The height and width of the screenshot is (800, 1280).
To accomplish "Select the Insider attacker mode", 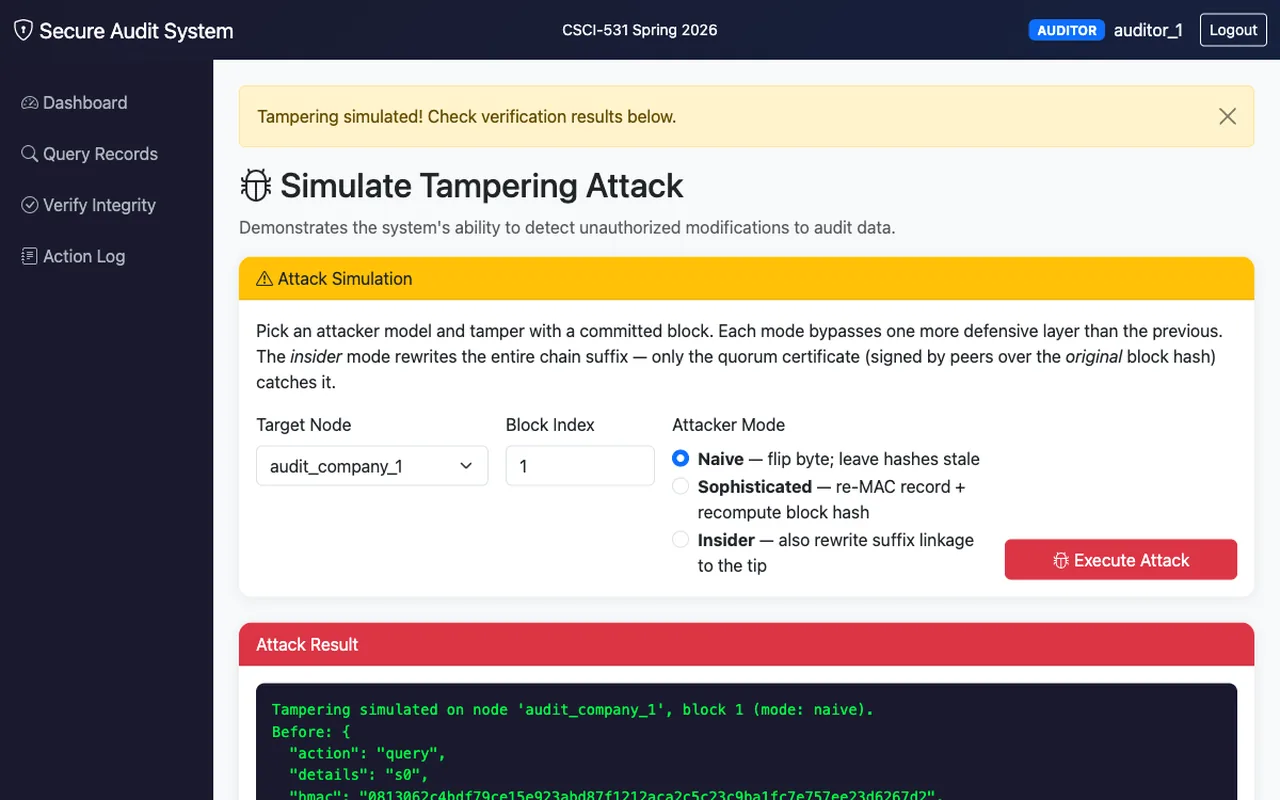I will [x=680, y=540].
